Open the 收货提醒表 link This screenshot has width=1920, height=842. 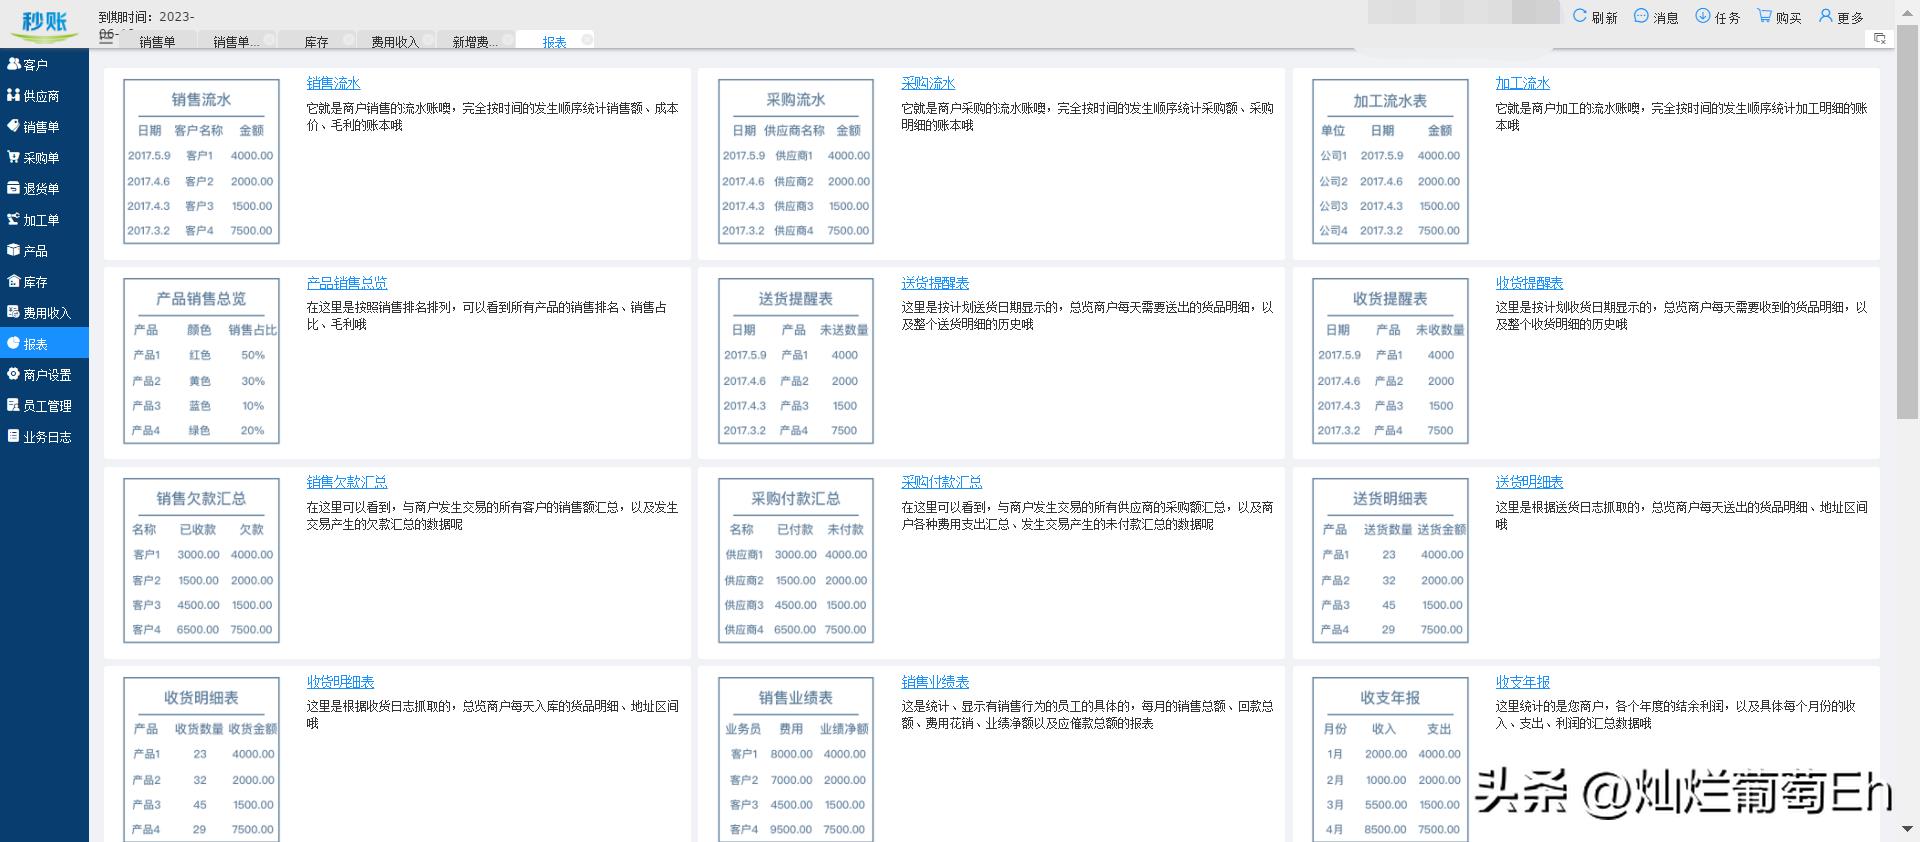coord(1529,284)
